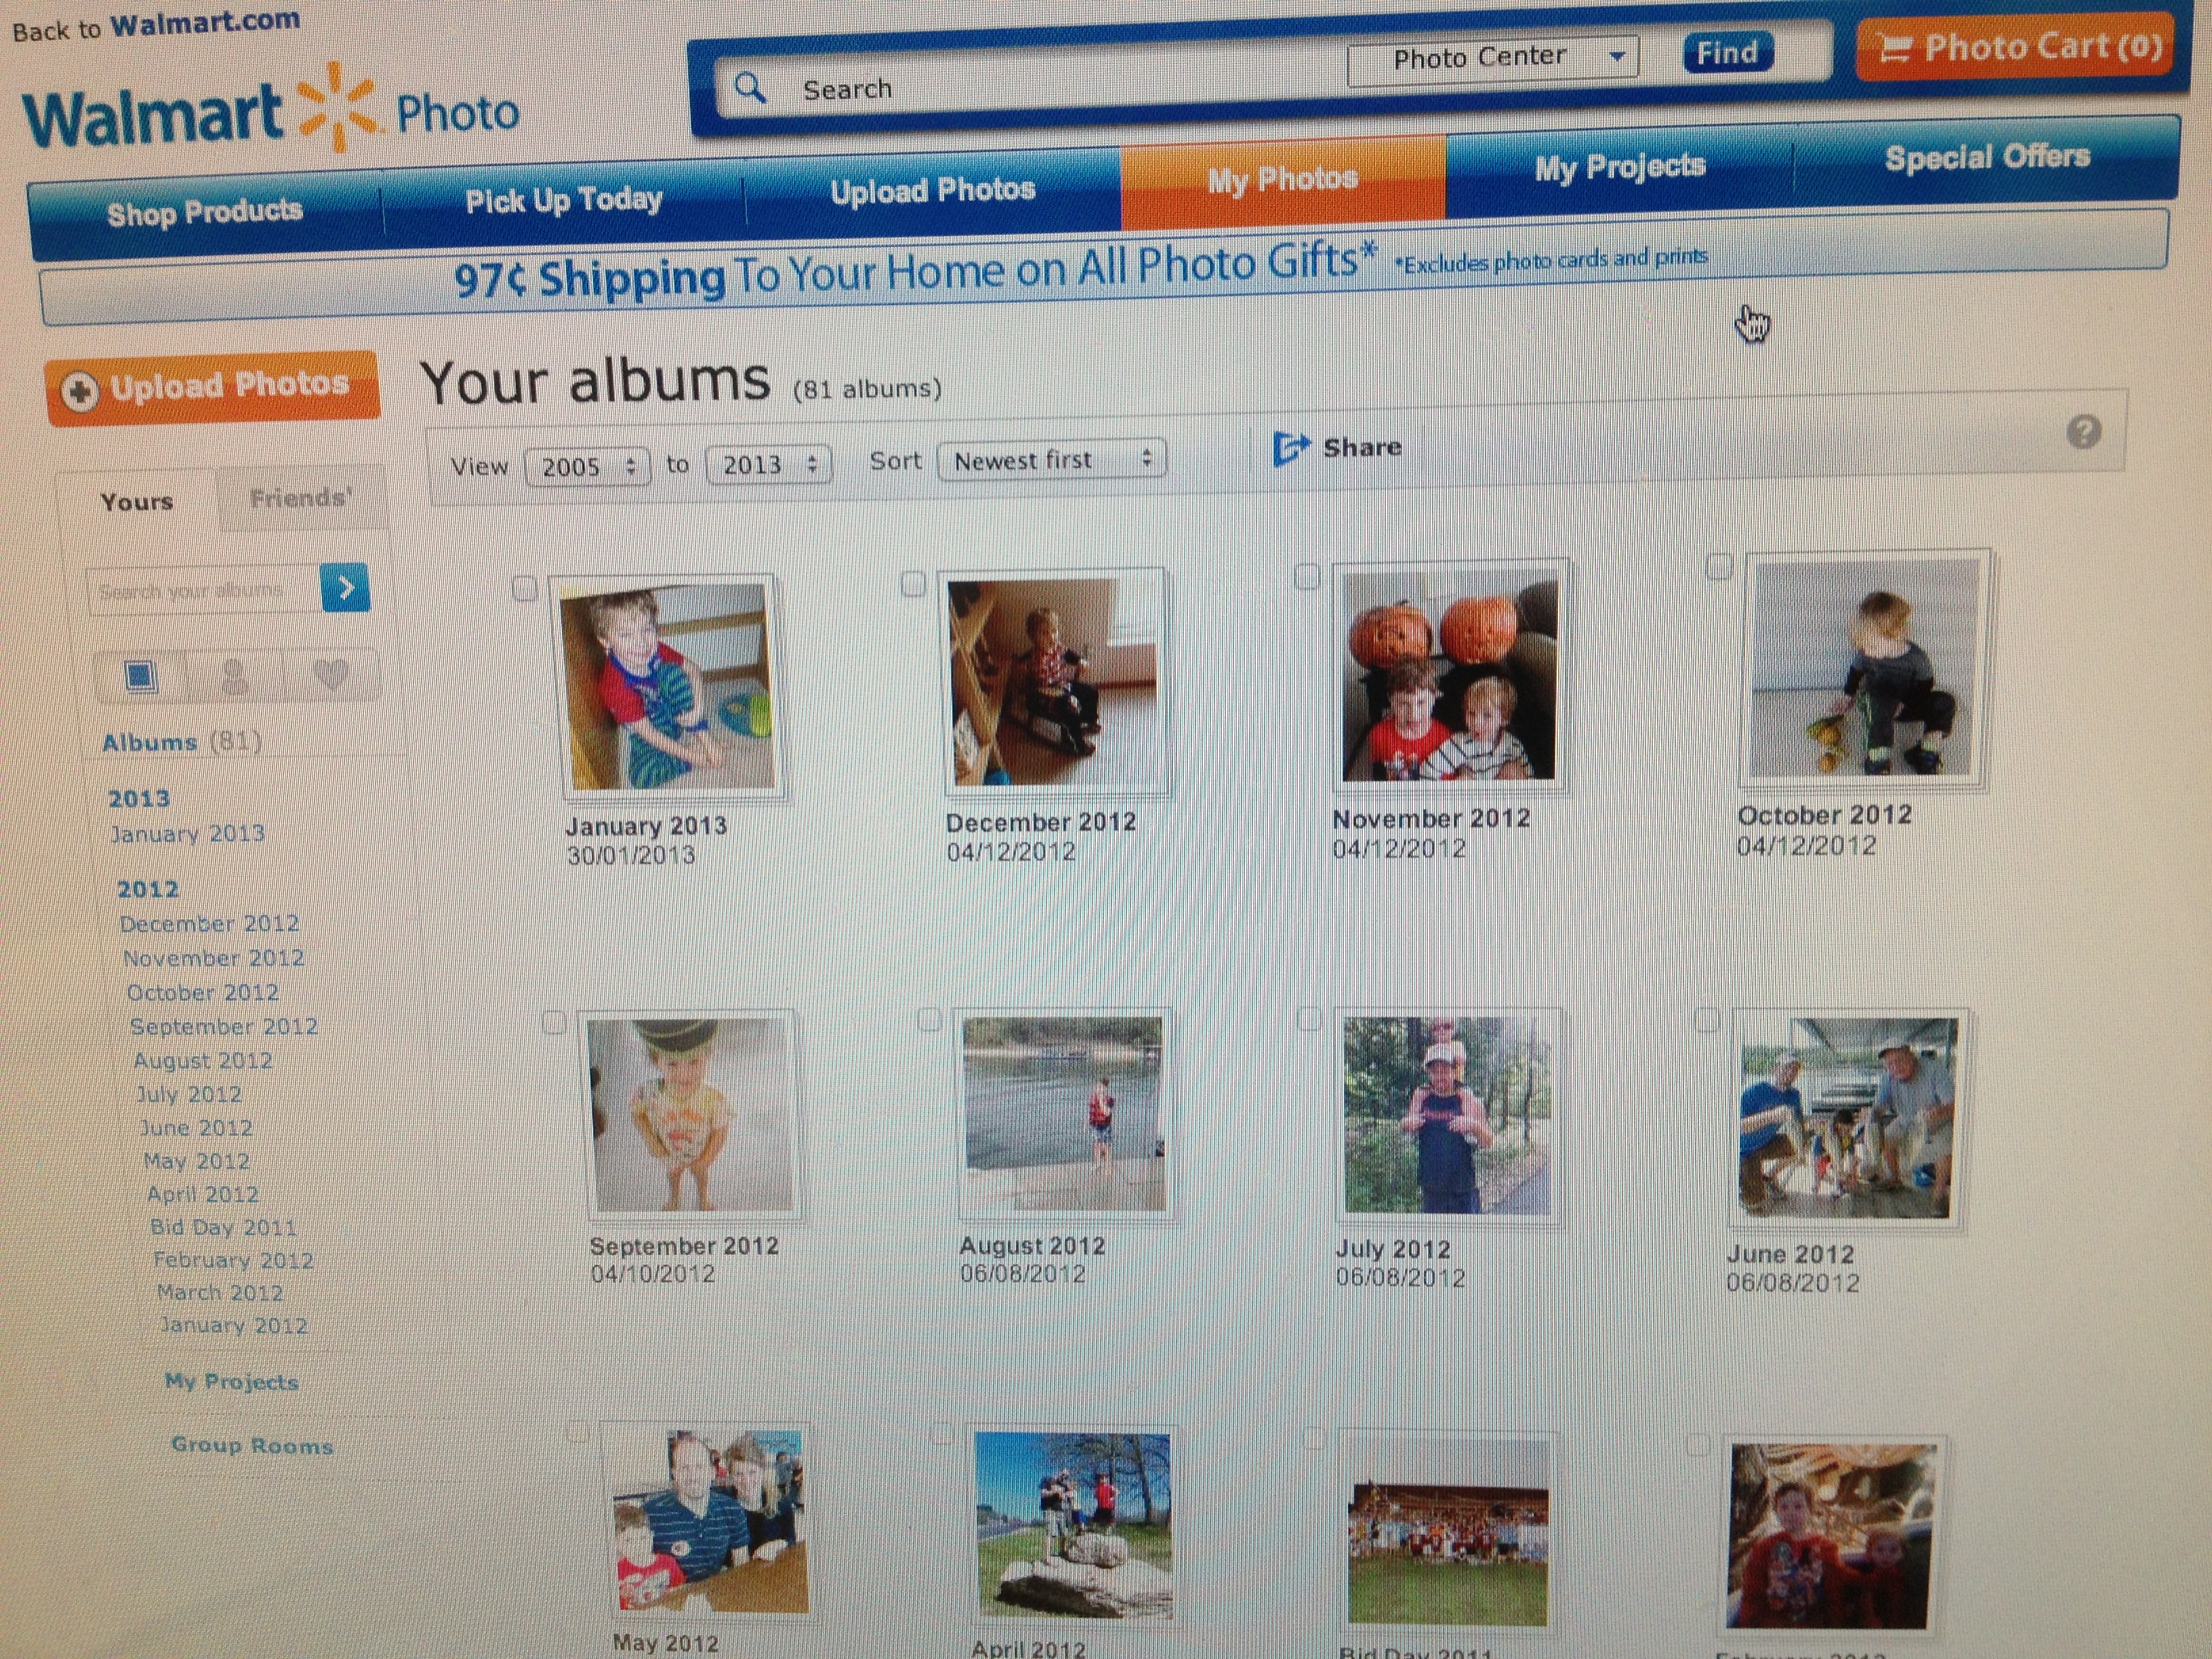
Task: Select the people view icon in sidebar
Action: 235,676
